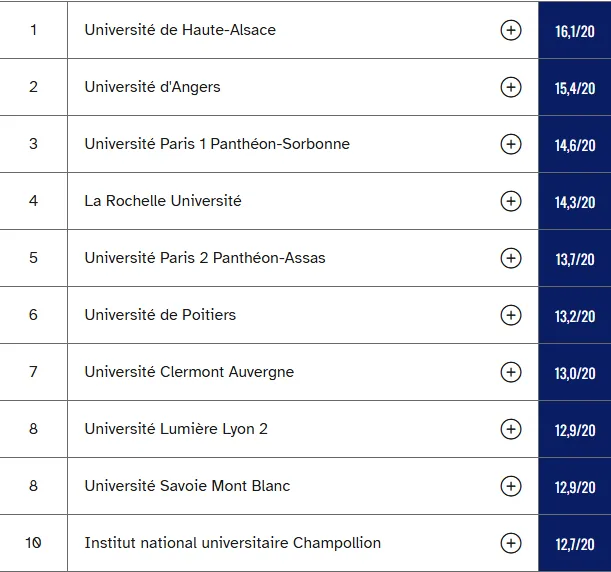Viewport: 611px width, 572px height.
Task: Select rank number 10 cell
Action: coord(34,543)
